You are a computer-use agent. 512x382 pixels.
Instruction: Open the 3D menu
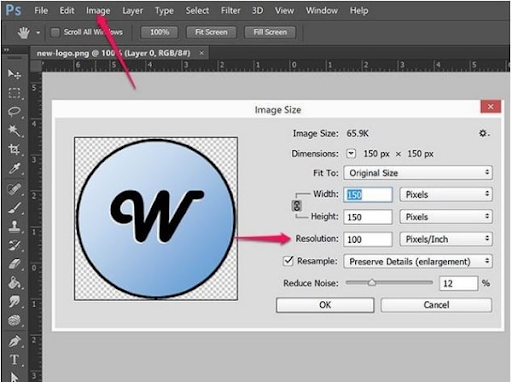click(x=257, y=11)
